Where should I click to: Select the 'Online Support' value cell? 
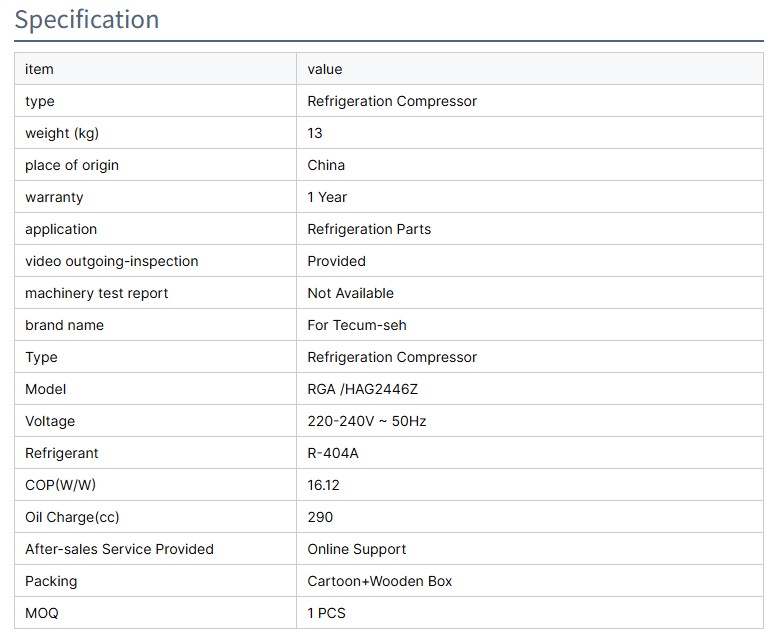point(357,549)
